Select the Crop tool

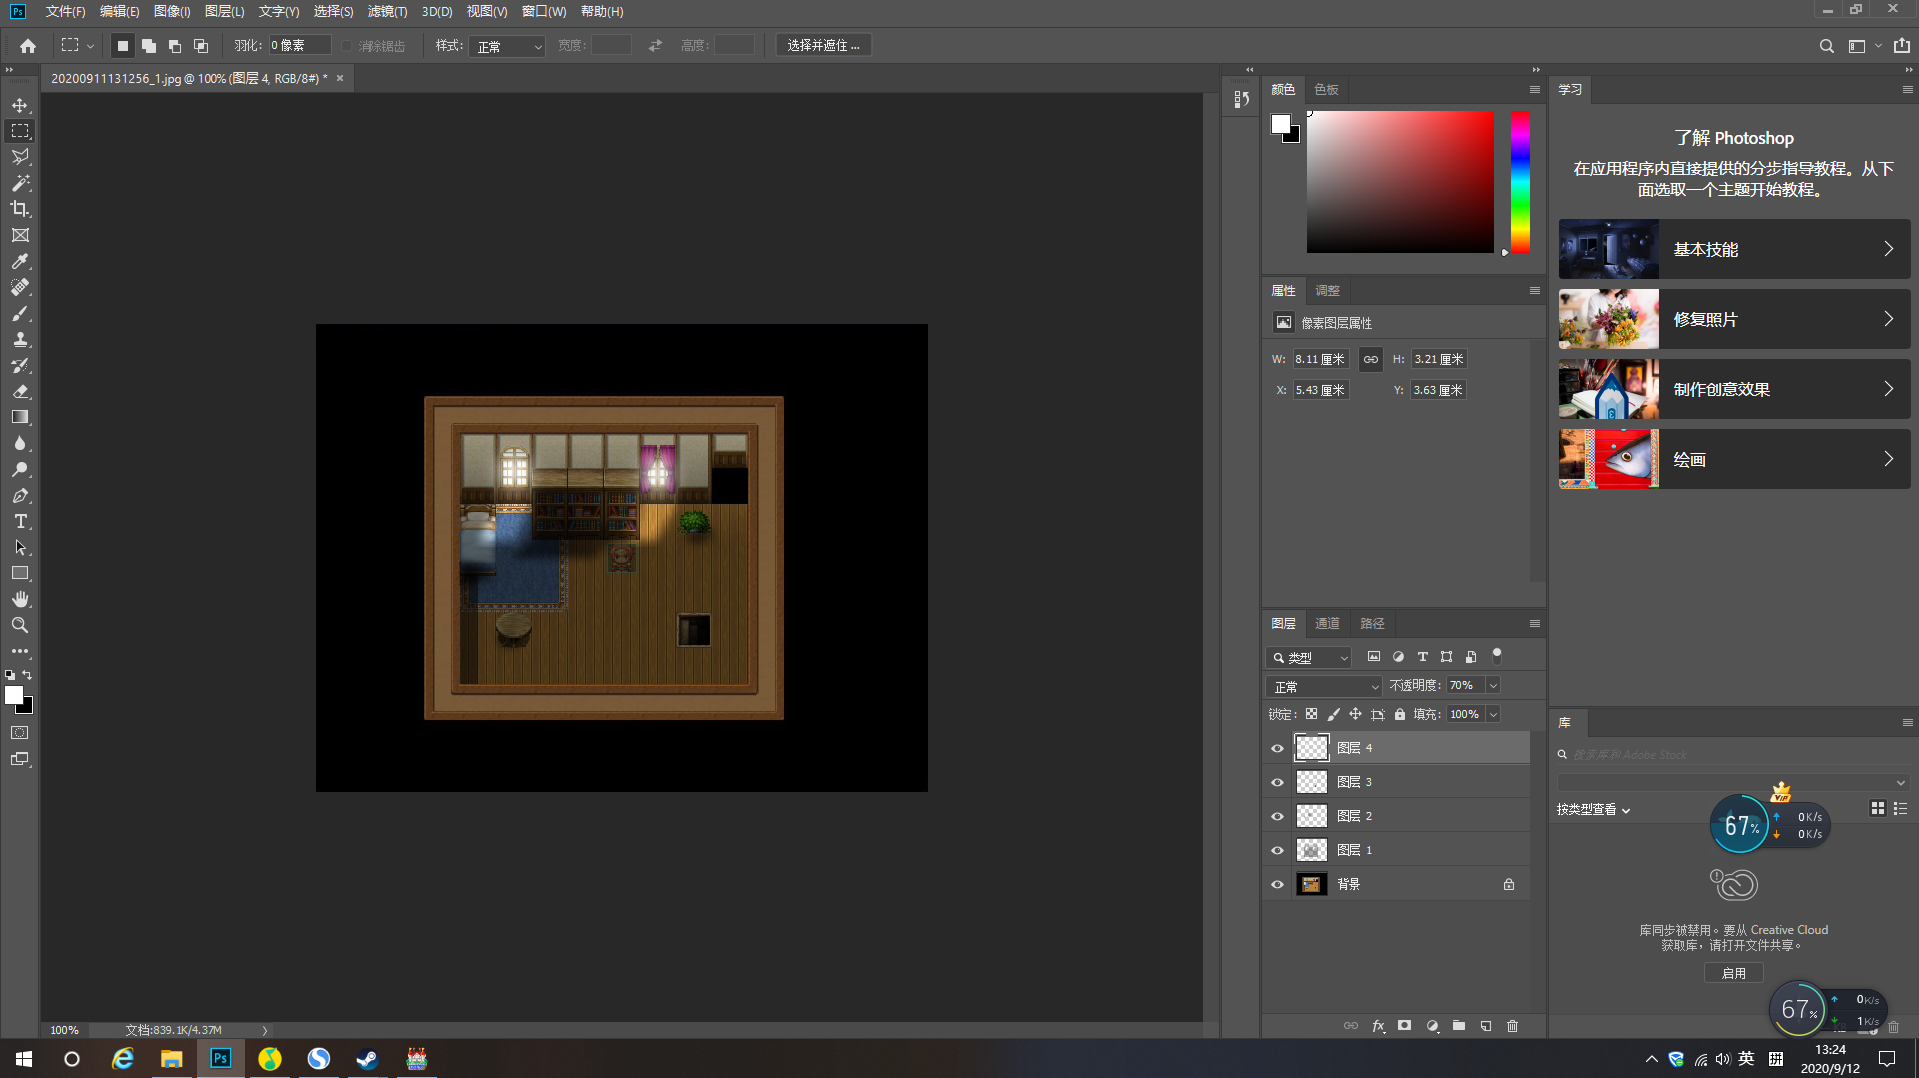[x=20, y=209]
